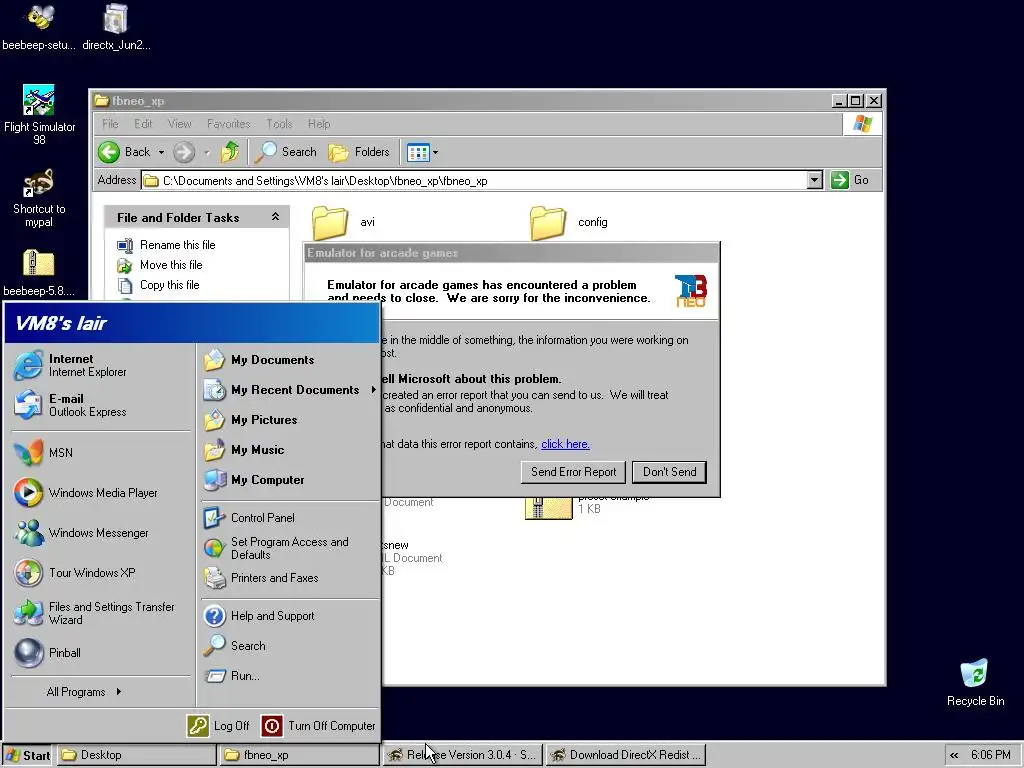Expand All Programs menu
The image size is (1024, 768).
click(84, 692)
